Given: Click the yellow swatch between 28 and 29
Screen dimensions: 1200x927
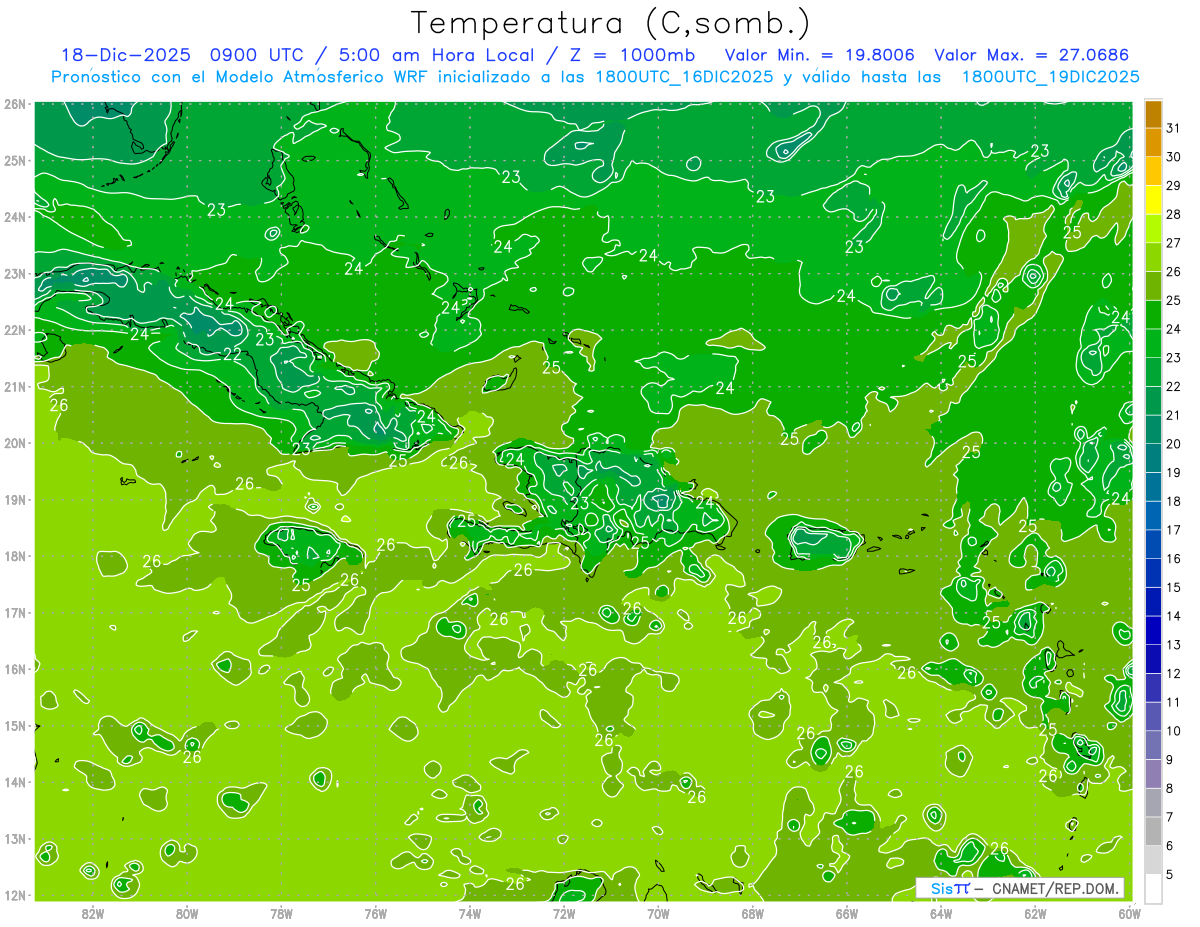Looking at the screenshot, I should 1153,200.
